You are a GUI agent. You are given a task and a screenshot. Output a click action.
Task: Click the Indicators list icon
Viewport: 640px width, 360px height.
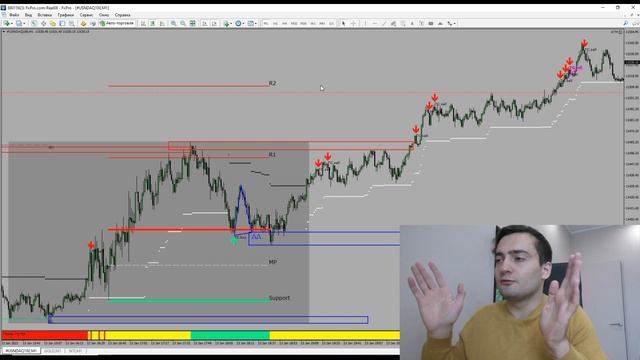226,24
